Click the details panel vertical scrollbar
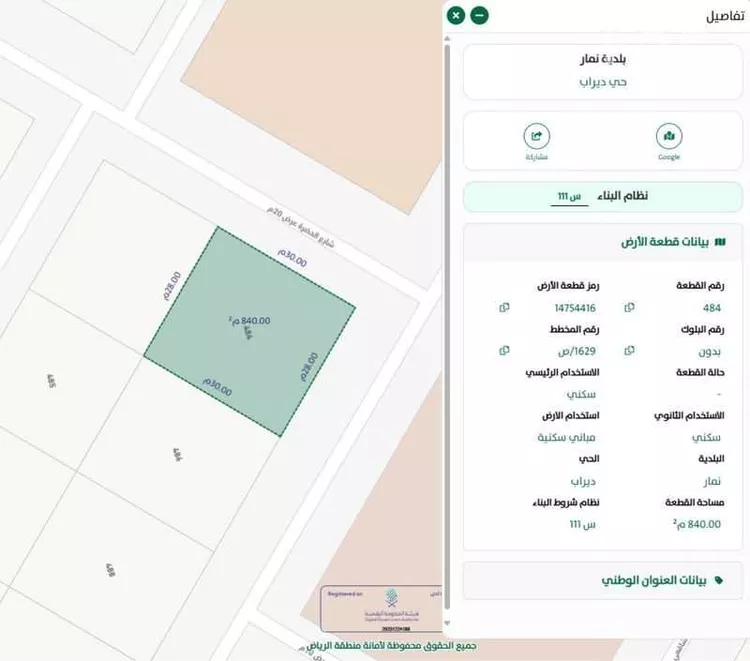 coord(447,328)
